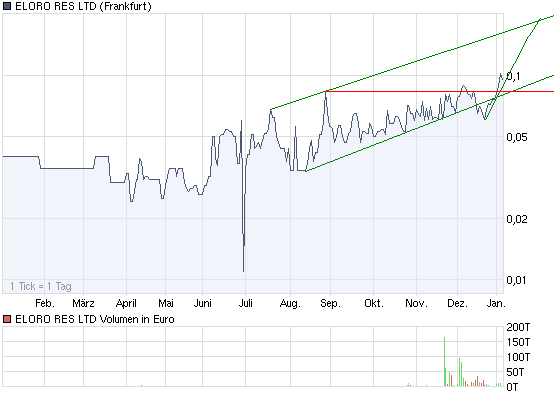Viewport: 554px width, 405px height.
Task: Click the 'März' month axis label
Action: point(83,303)
